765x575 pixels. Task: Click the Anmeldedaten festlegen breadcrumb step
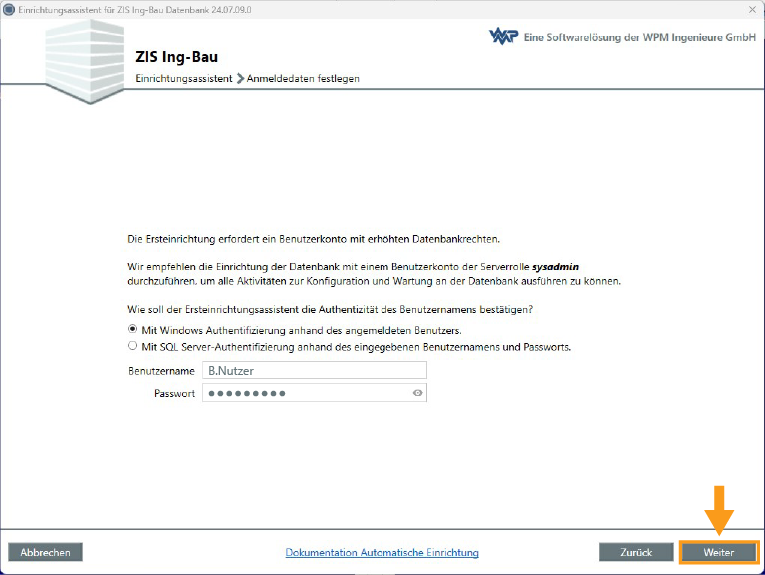point(303,78)
